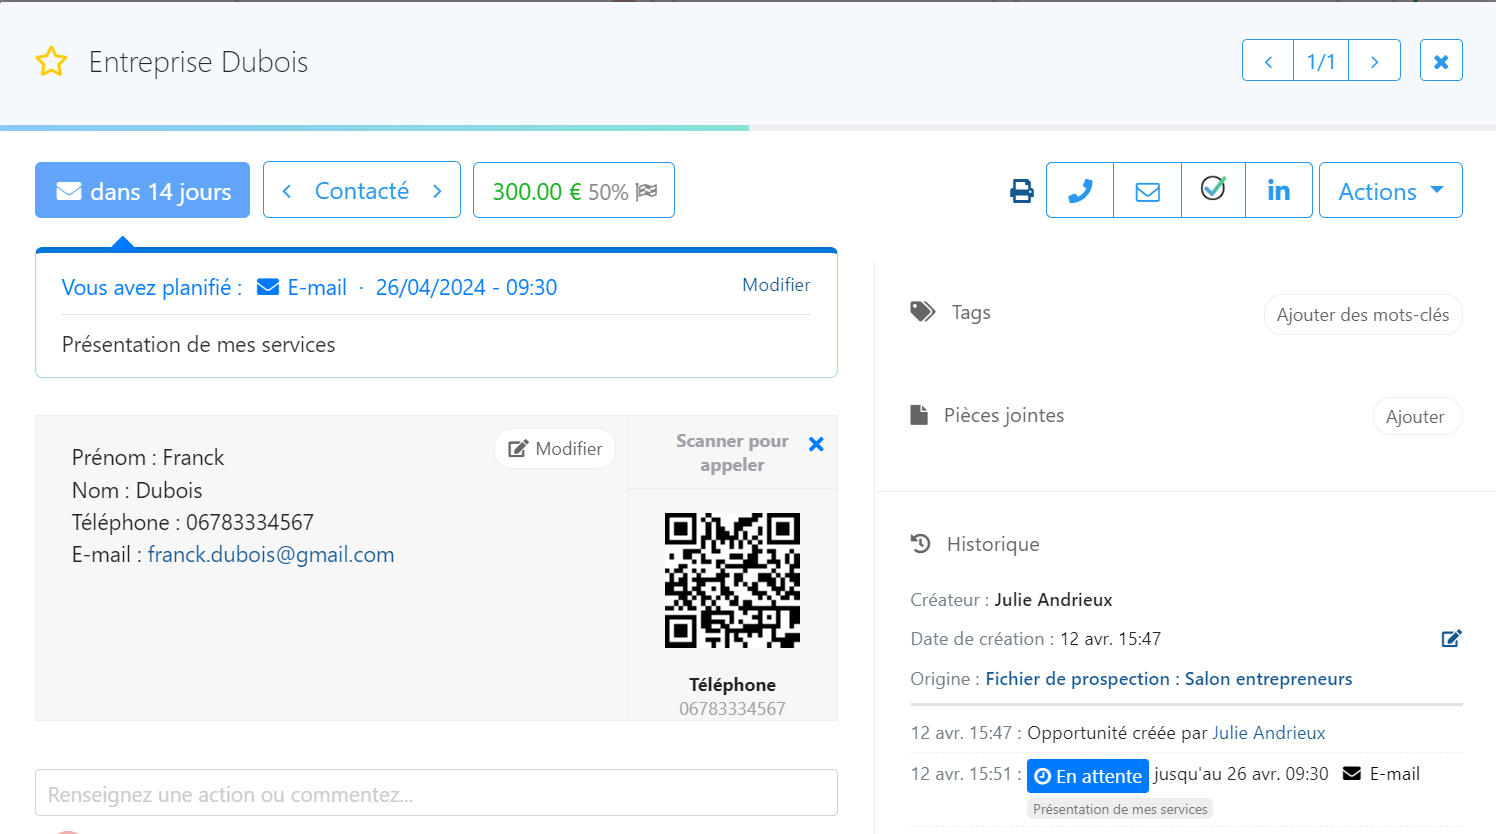Click the '12 avr. 15:47' creation date value

[x=1110, y=639]
